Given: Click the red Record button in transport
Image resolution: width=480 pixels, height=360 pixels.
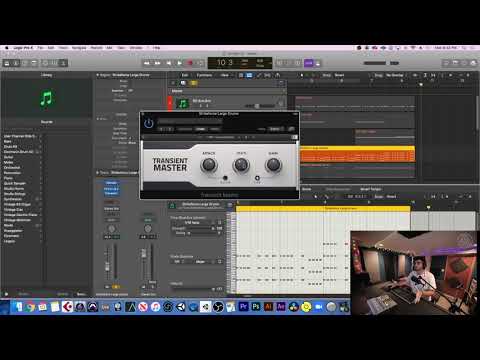Looking at the screenshot, I should pos(190,63).
